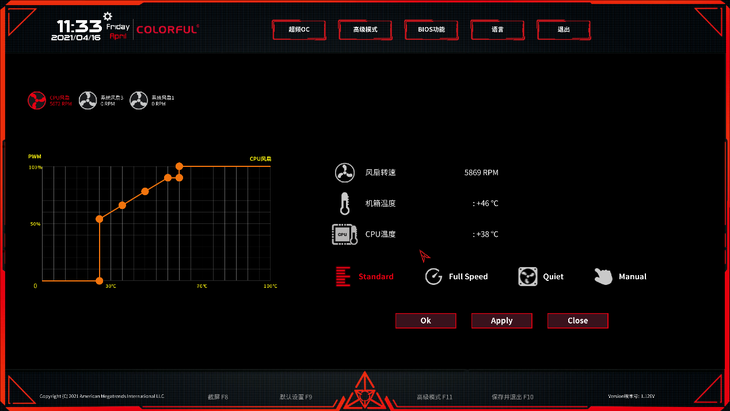Click the 5869 RPM fan speed value
The image size is (730, 411).
pos(481,173)
